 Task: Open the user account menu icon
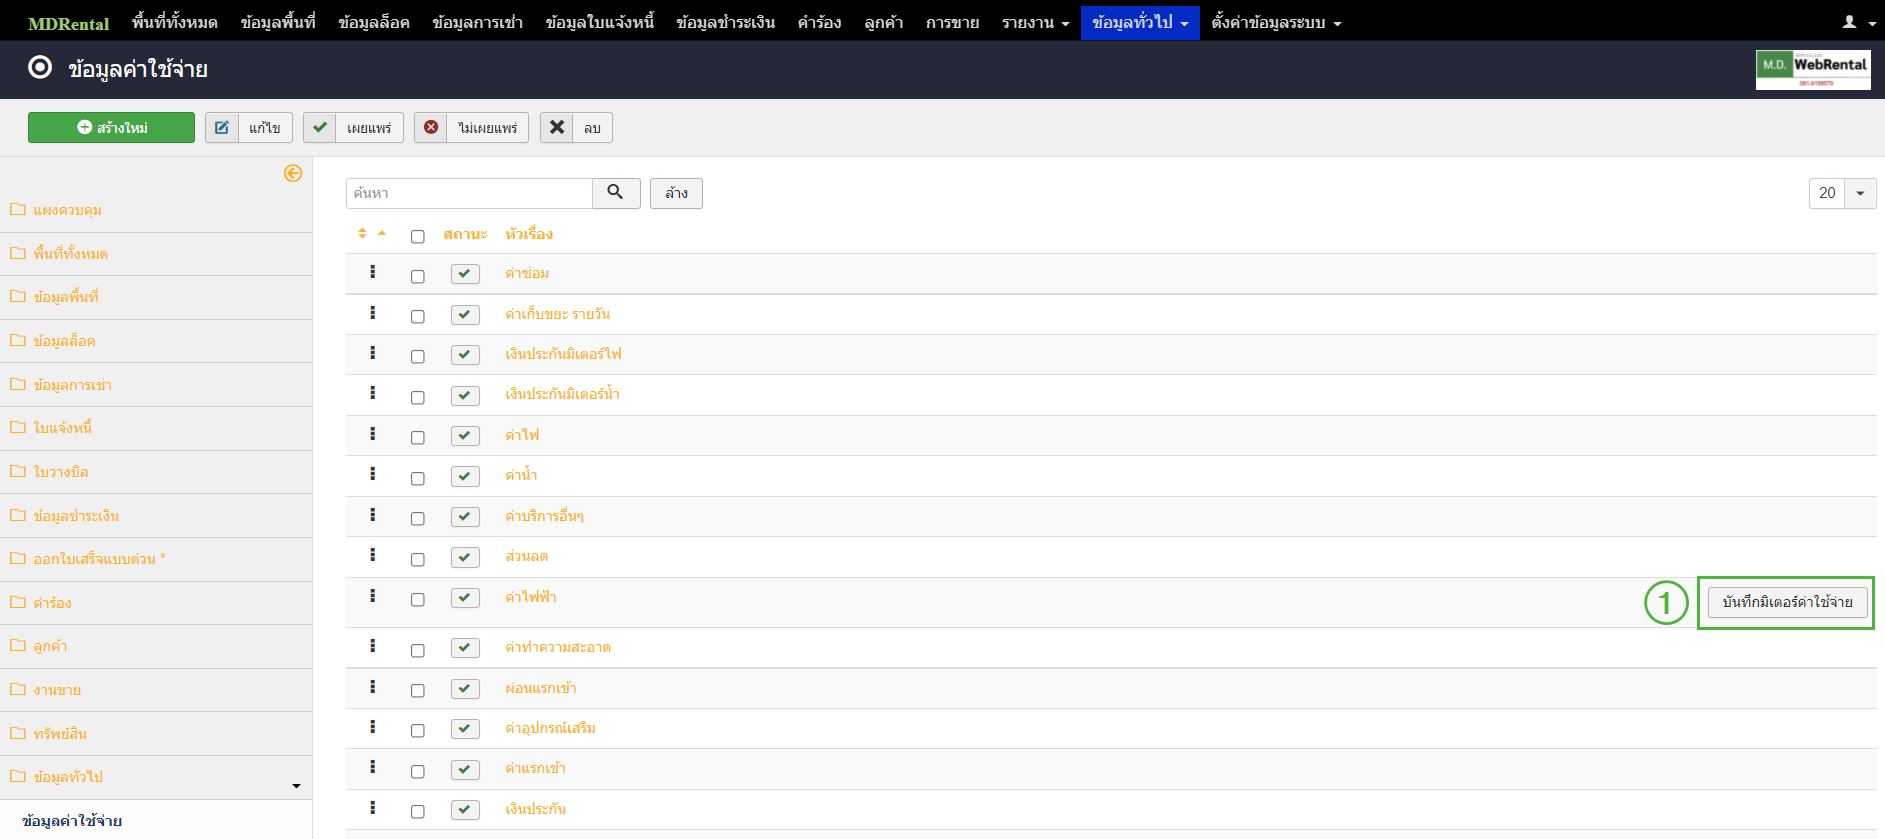(1857, 22)
